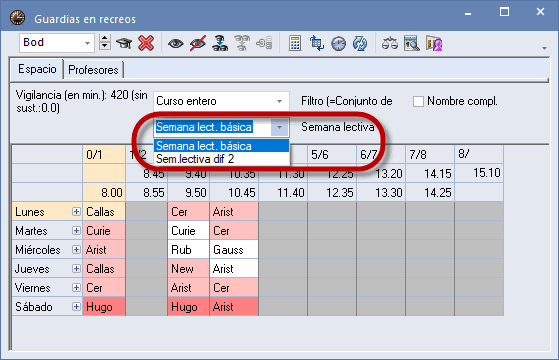Select the Lunes Callas cell

[x=104, y=212]
